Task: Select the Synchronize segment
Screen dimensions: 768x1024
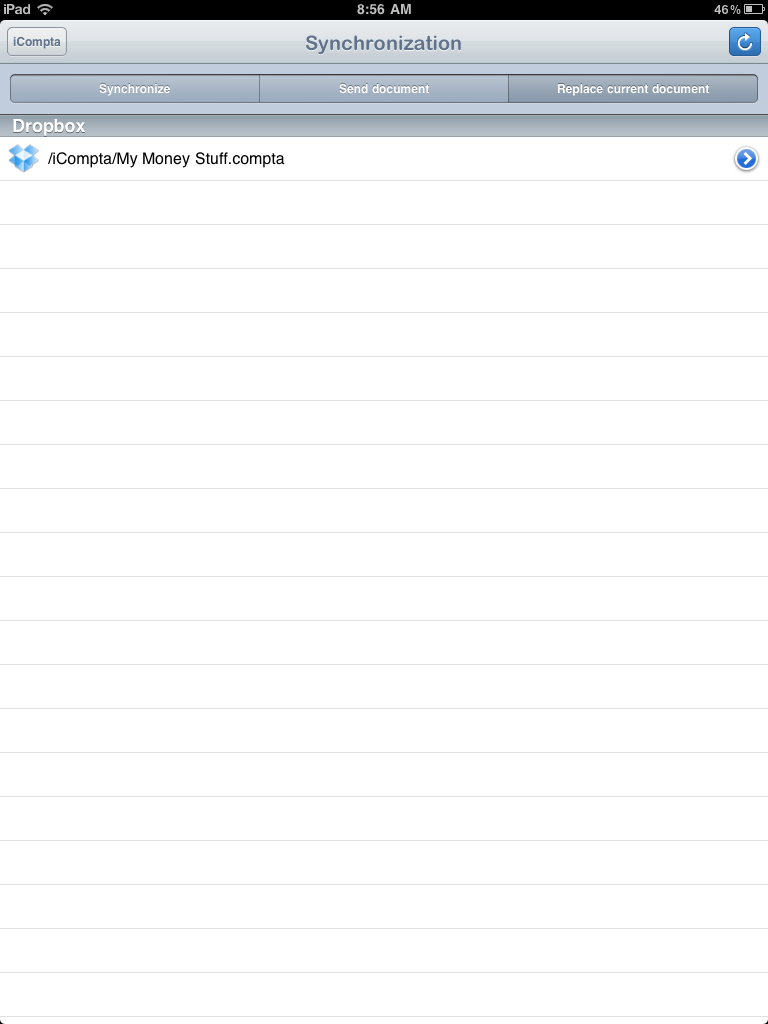Action: click(135, 89)
